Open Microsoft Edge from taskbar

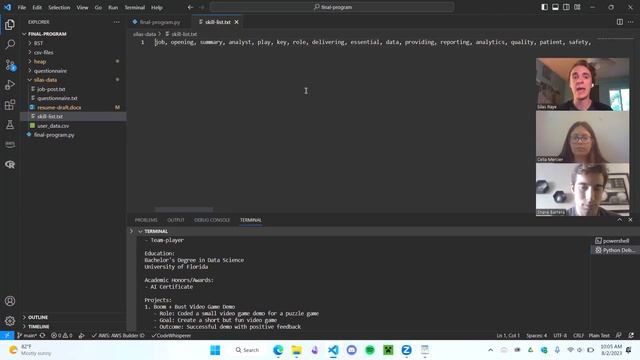pos(278,350)
